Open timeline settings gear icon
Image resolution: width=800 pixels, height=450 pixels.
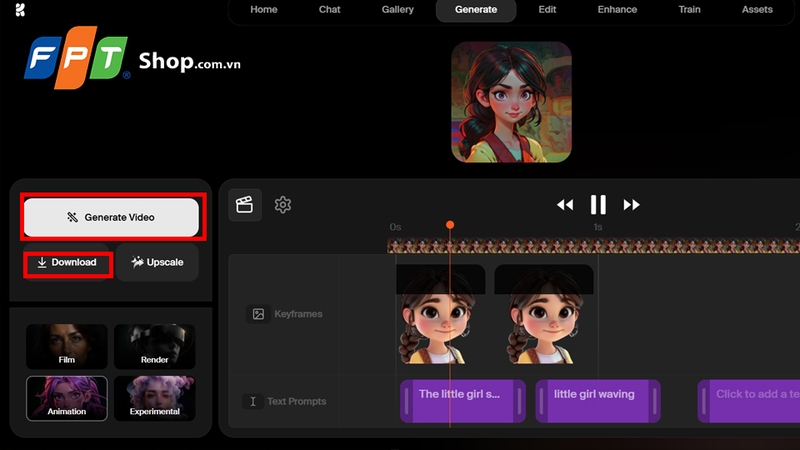pyautogui.click(x=283, y=205)
